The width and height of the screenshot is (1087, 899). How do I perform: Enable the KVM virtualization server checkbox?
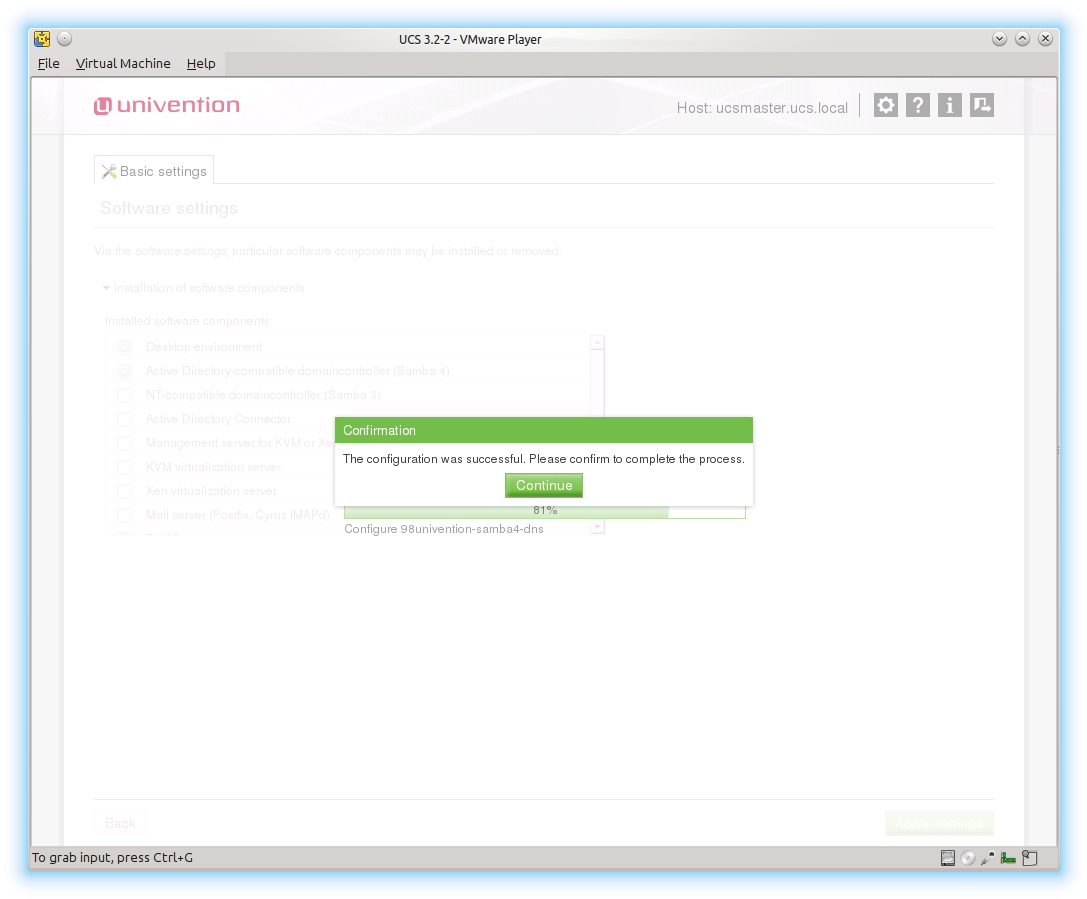coord(125,467)
